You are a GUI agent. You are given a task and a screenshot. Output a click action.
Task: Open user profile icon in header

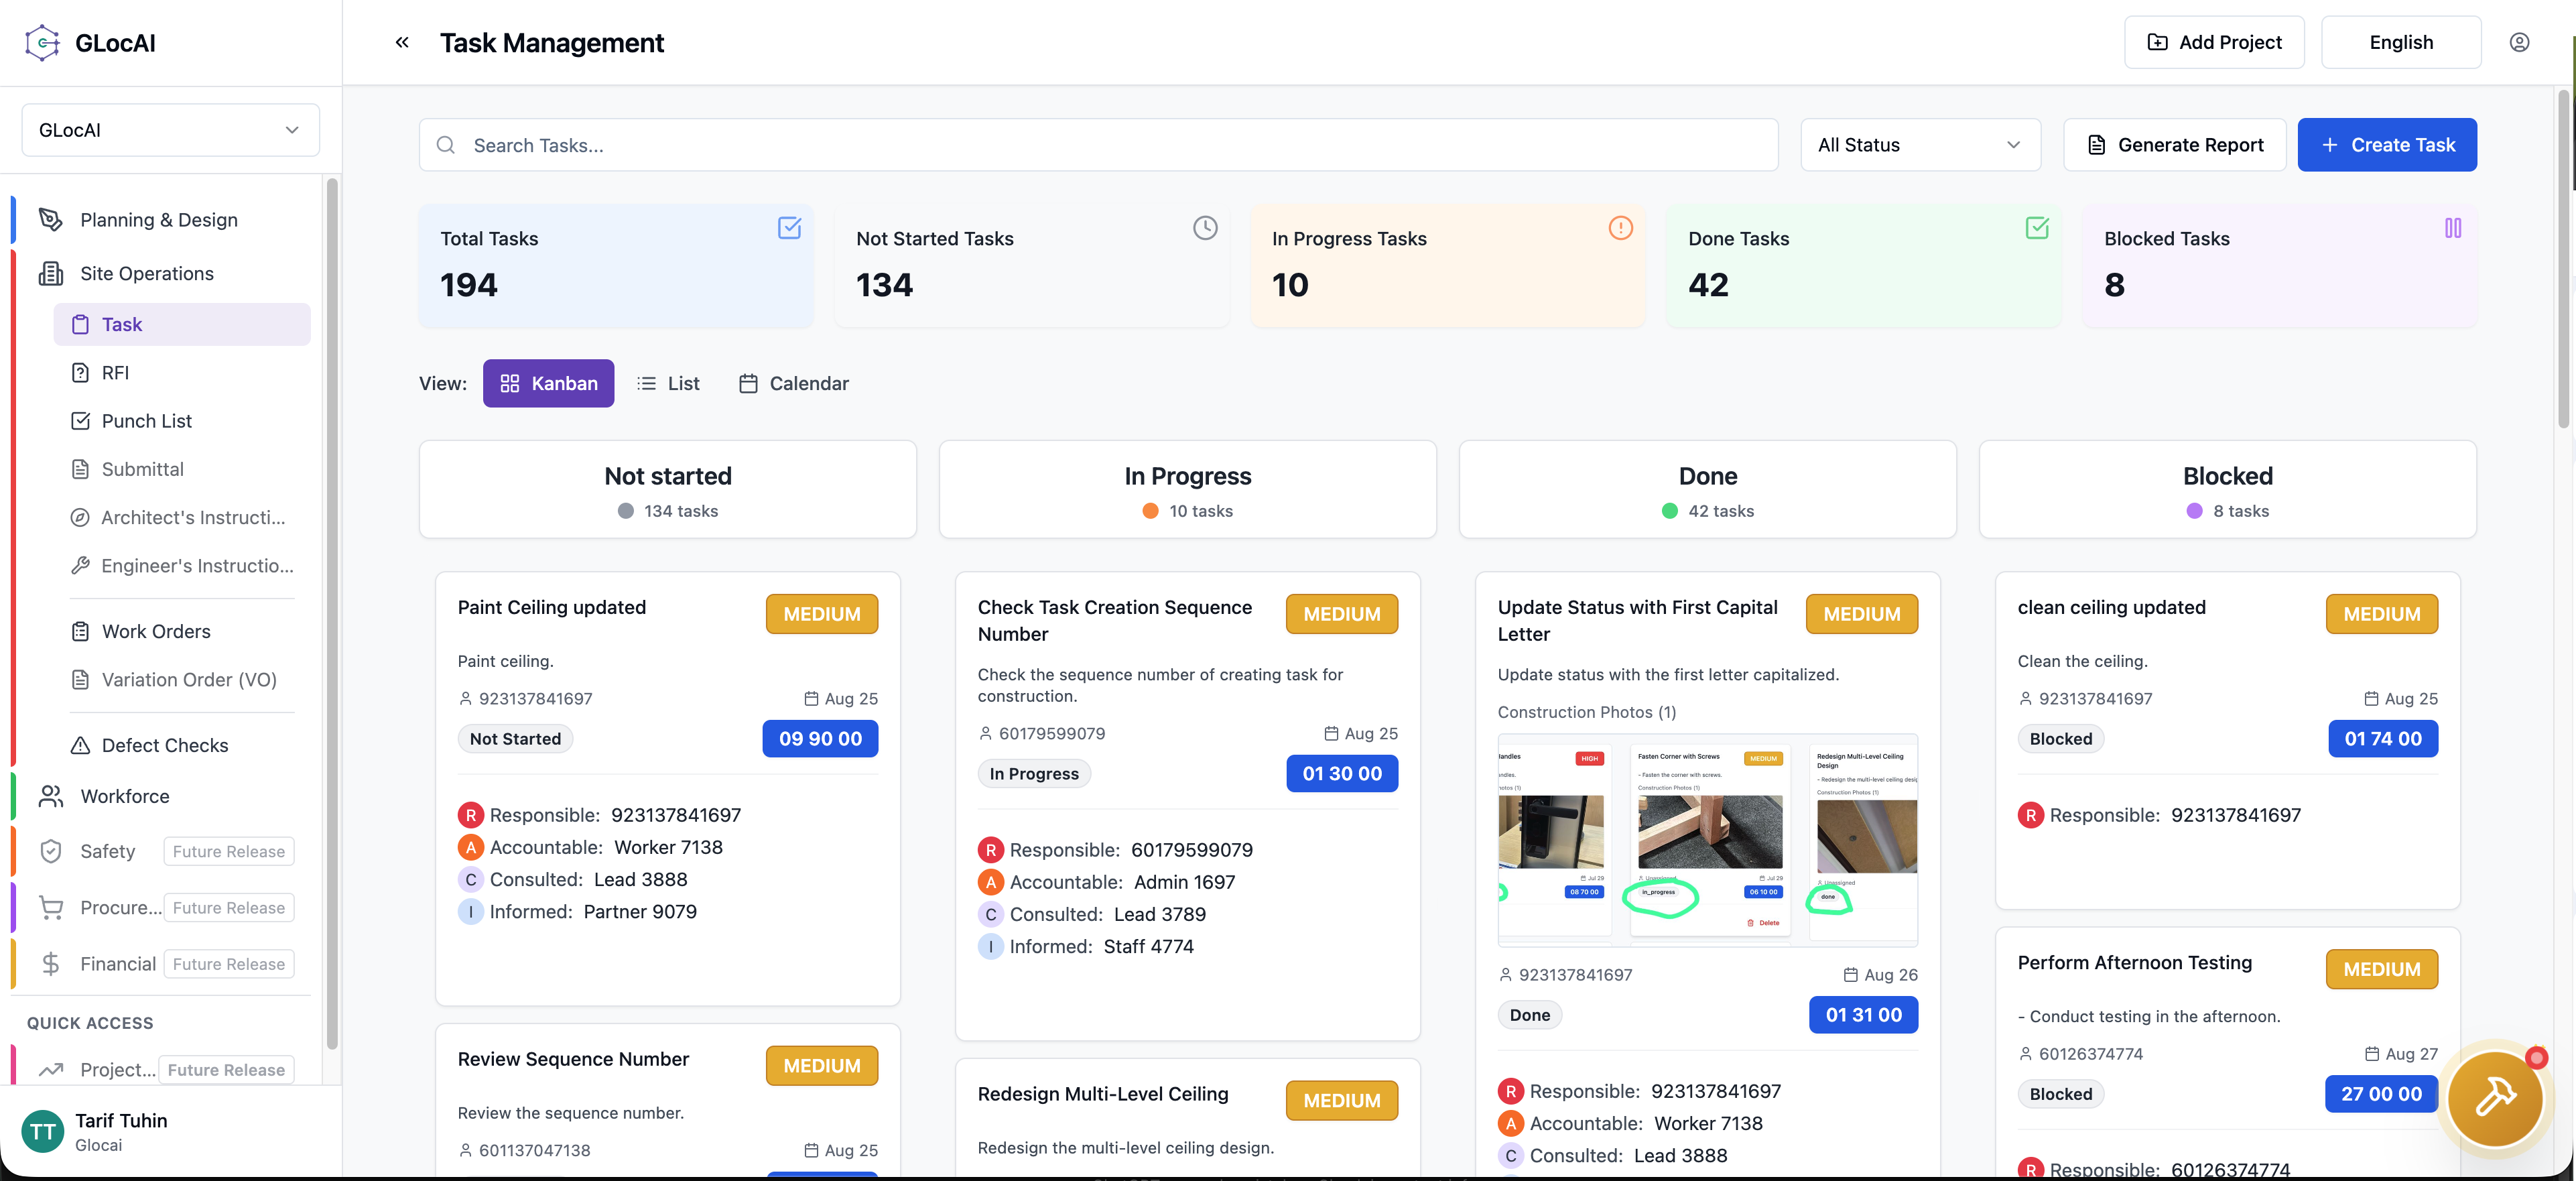pos(2519,42)
